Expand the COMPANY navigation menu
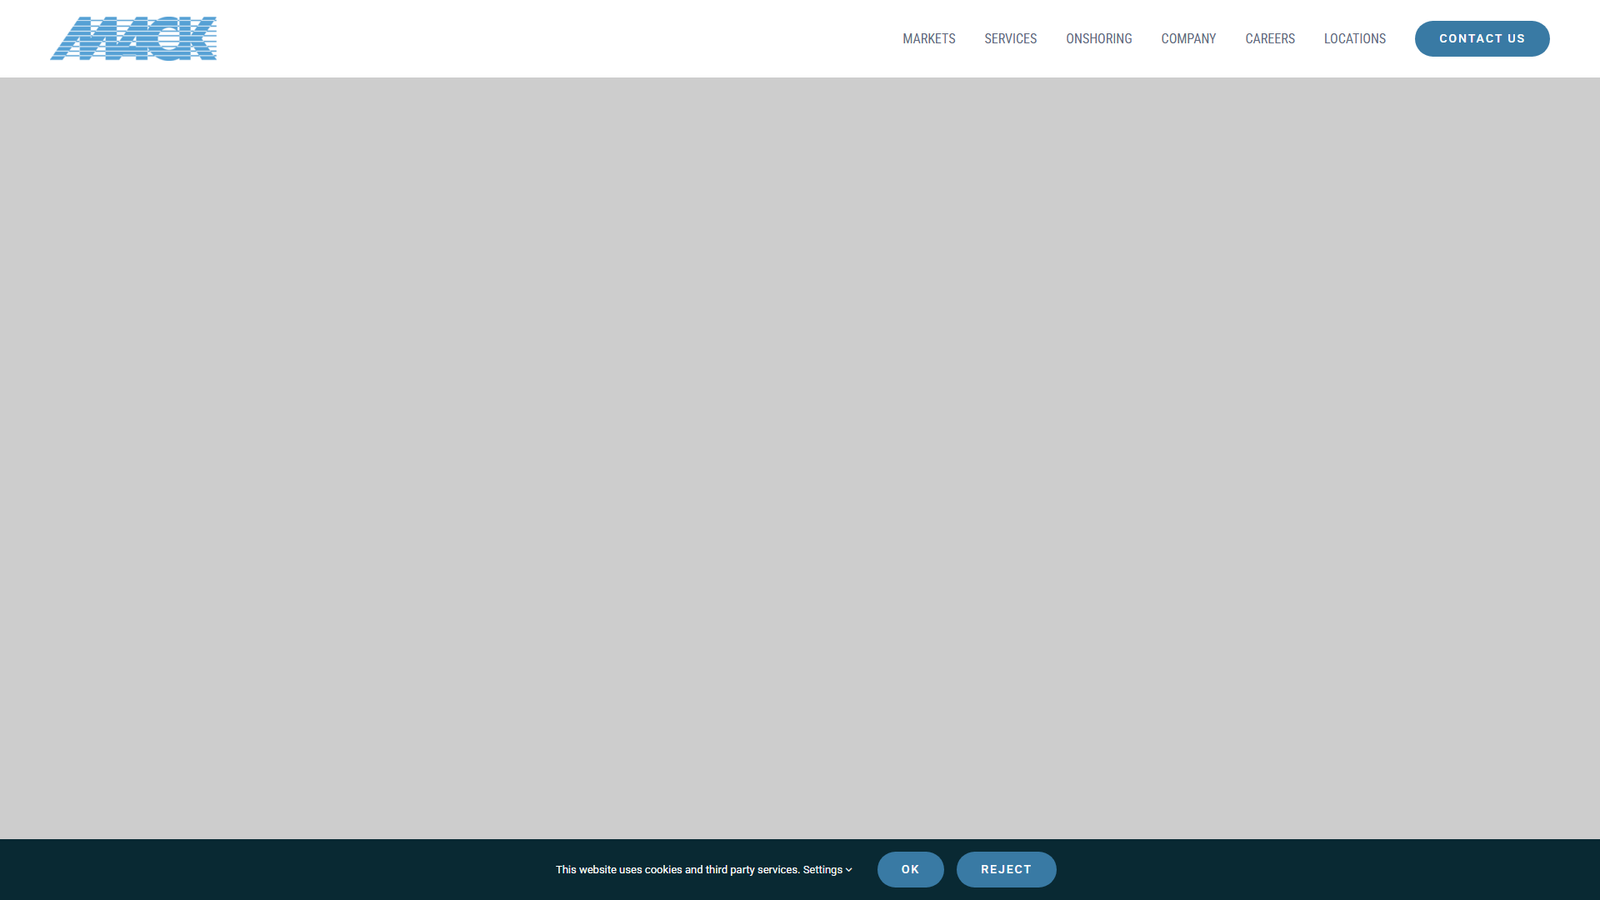This screenshot has width=1600, height=900. (1188, 39)
